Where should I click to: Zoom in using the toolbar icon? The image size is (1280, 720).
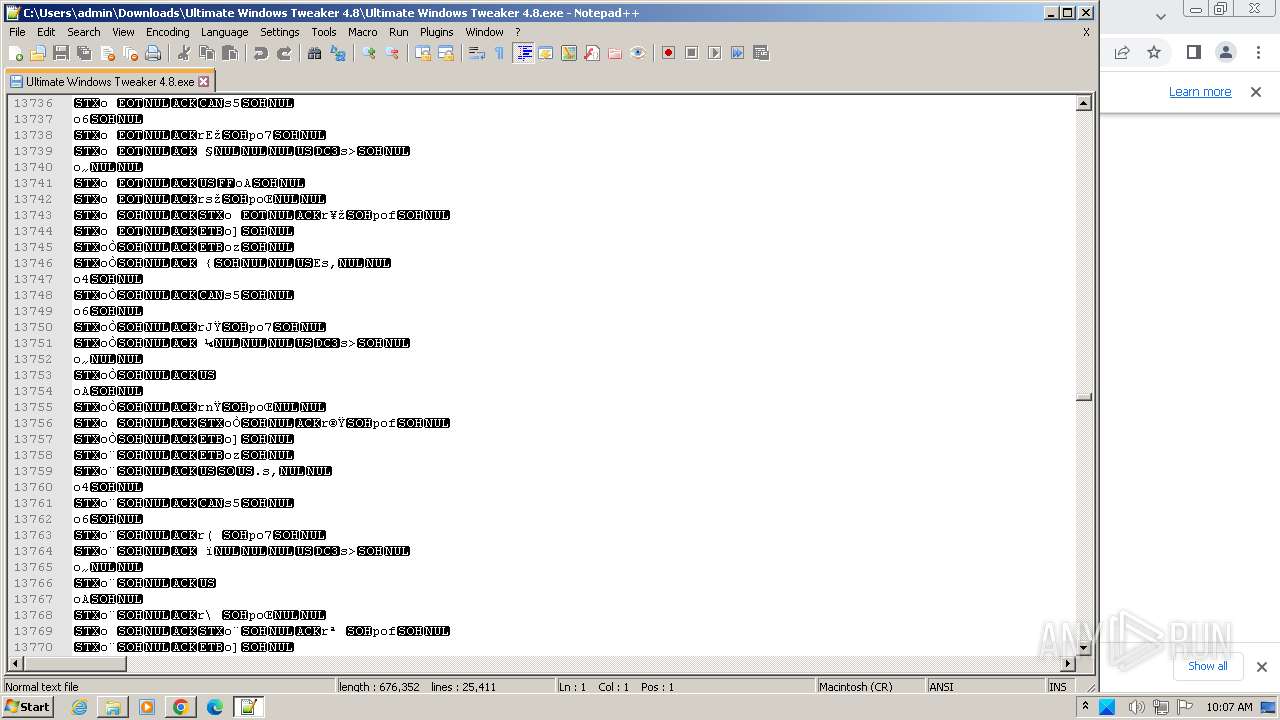[x=369, y=53]
